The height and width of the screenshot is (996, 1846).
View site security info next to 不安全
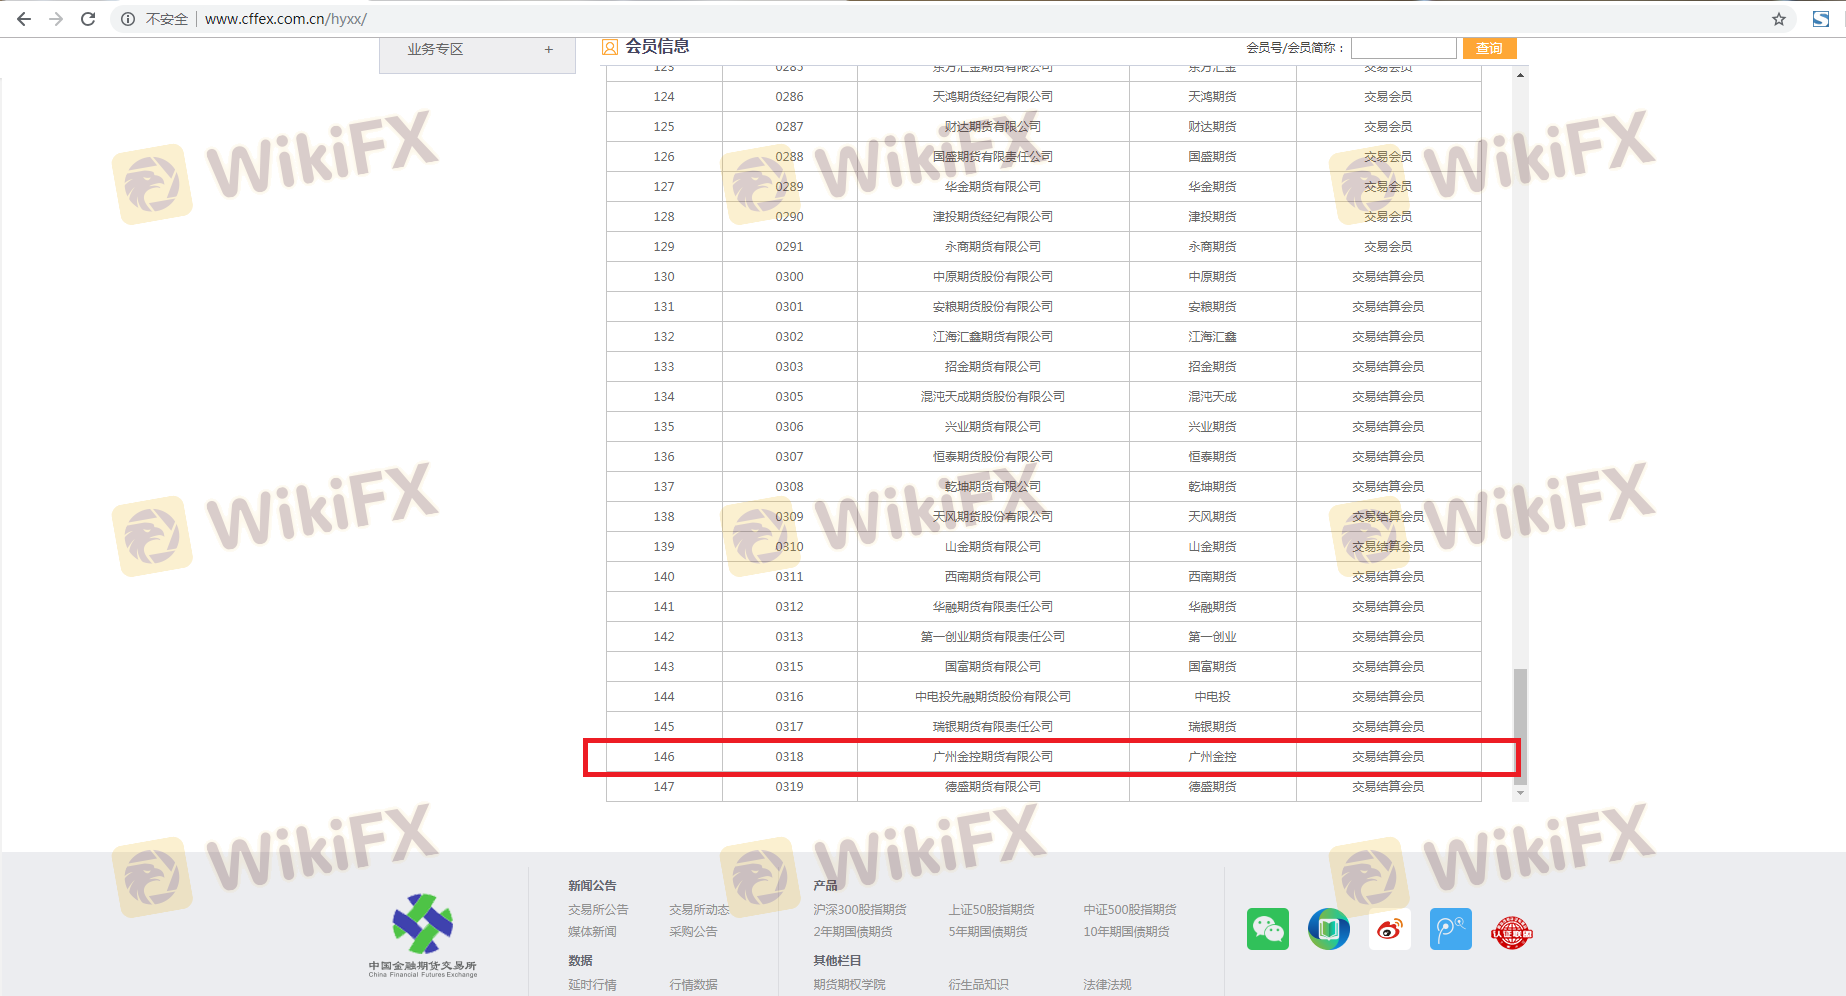pos(128,19)
